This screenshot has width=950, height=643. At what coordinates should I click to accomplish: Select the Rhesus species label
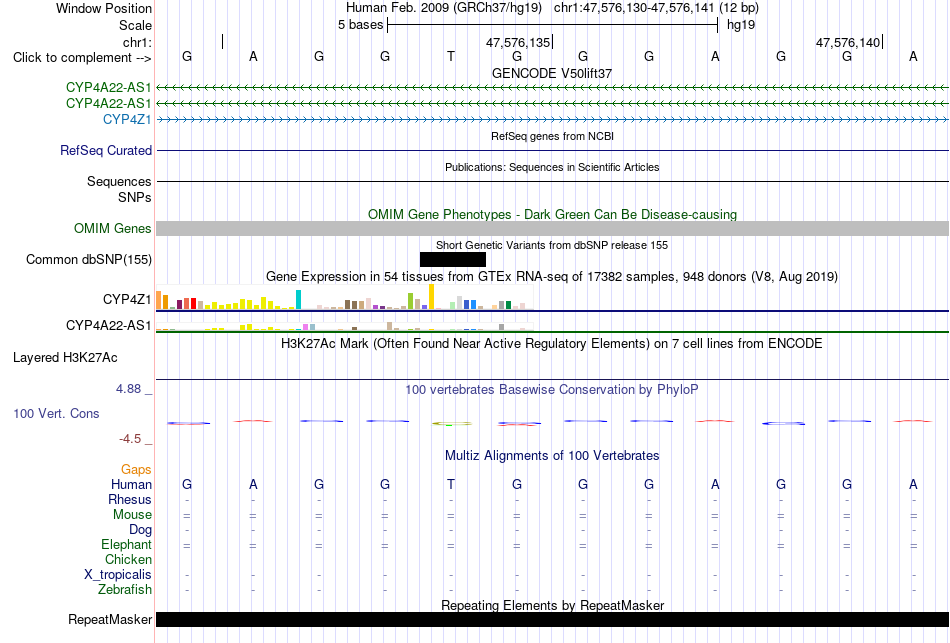pyautogui.click(x=130, y=499)
